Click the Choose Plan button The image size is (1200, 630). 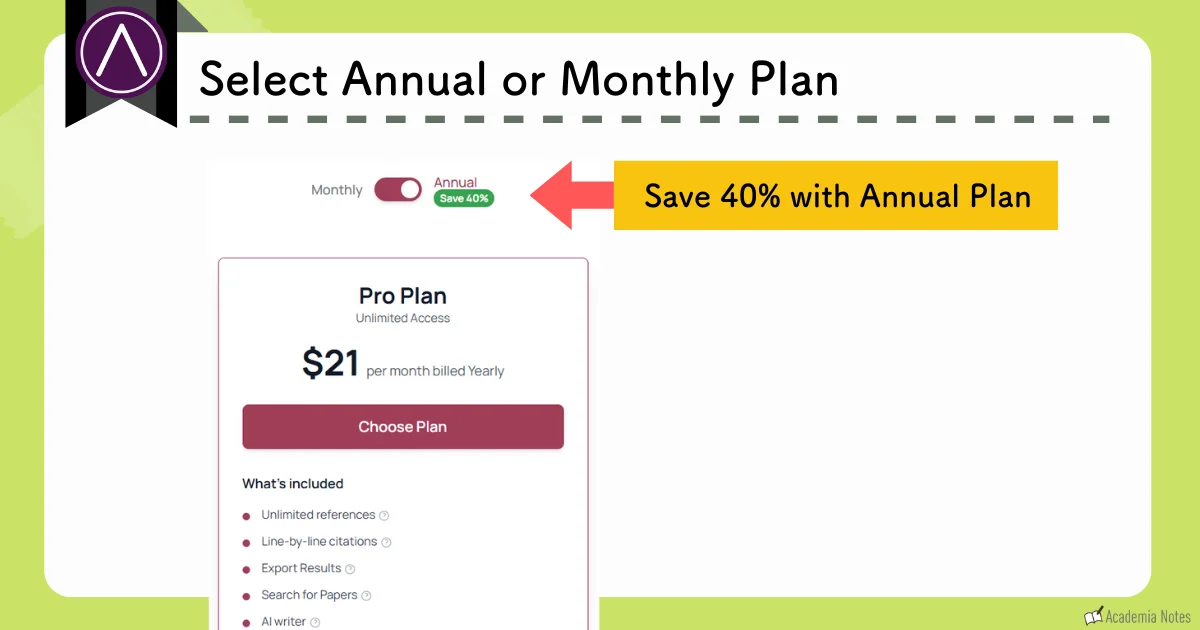[x=403, y=426]
